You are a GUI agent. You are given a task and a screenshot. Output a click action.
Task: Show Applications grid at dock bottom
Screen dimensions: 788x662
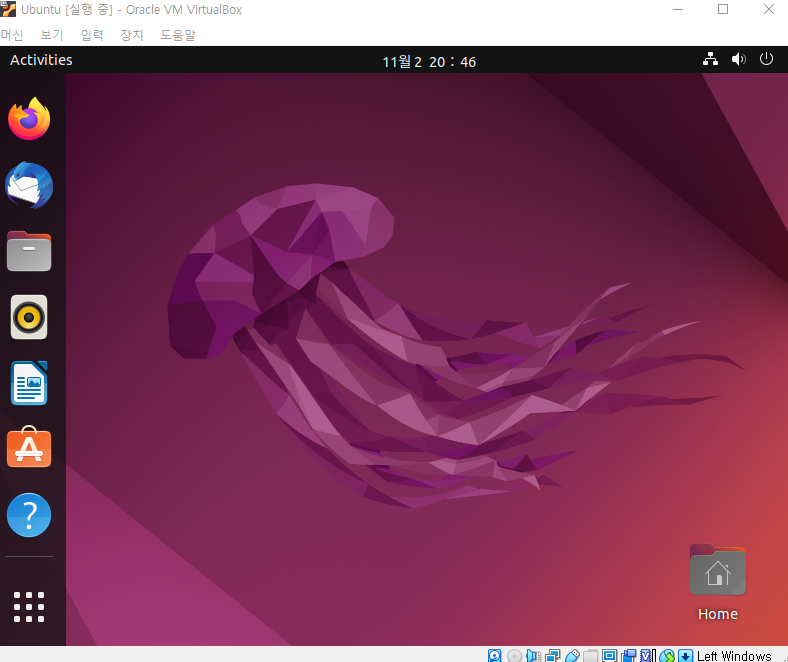pos(29,607)
